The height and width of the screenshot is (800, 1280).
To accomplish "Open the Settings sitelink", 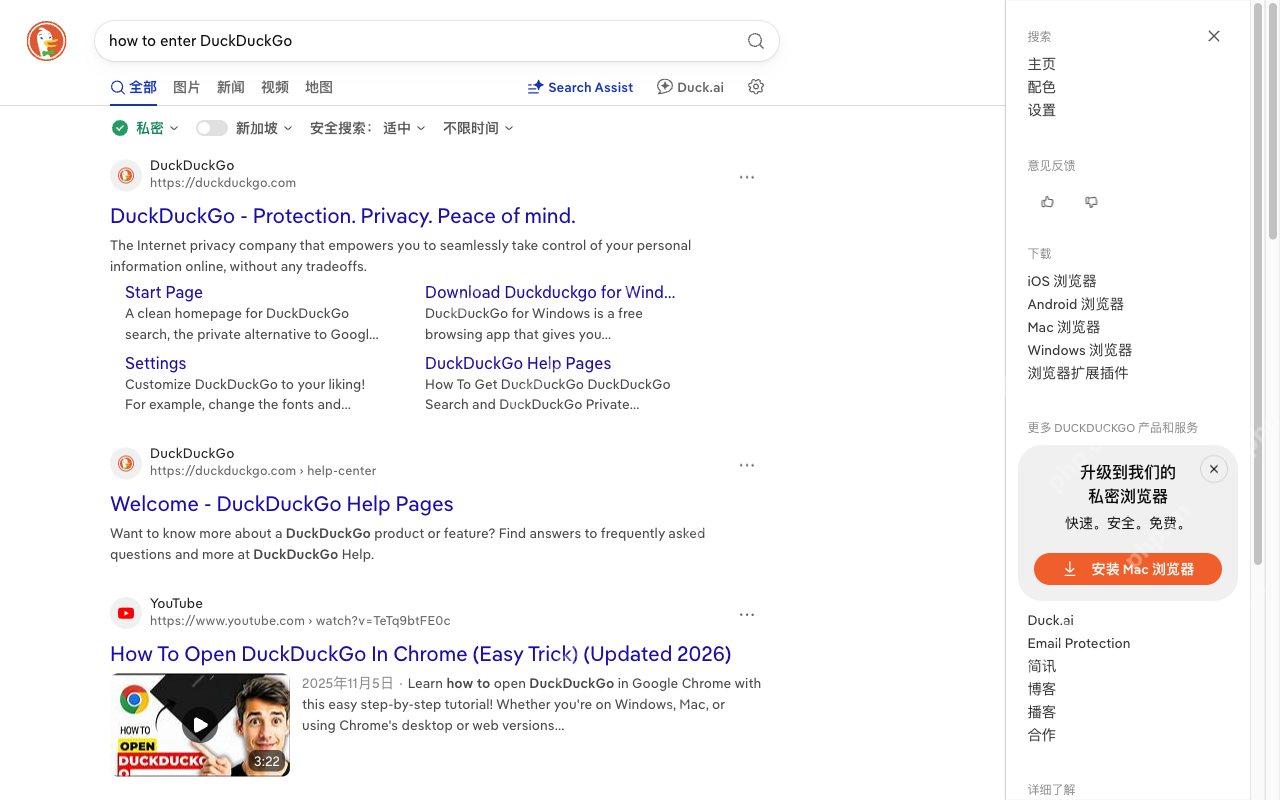I will 156,363.
